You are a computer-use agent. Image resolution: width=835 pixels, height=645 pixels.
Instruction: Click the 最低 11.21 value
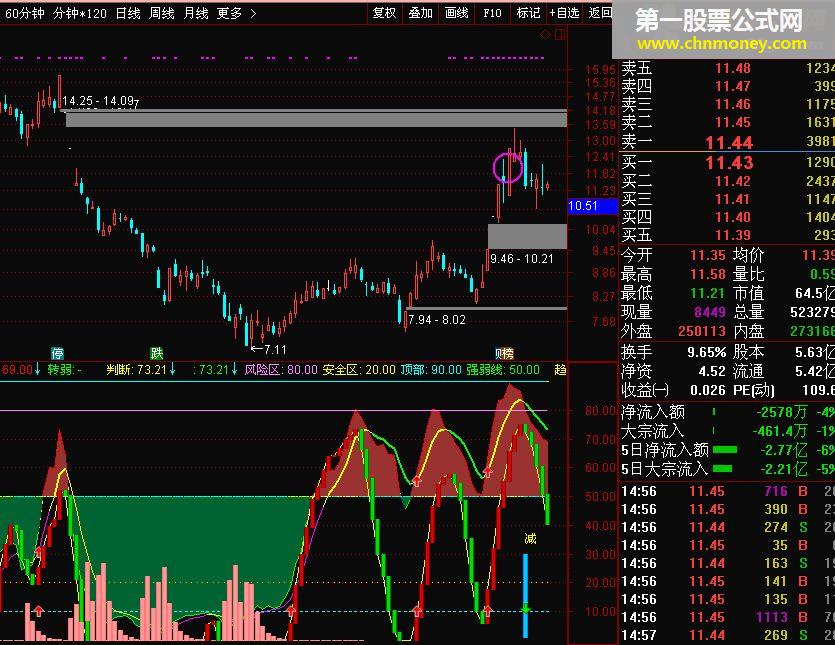(708, 293)
